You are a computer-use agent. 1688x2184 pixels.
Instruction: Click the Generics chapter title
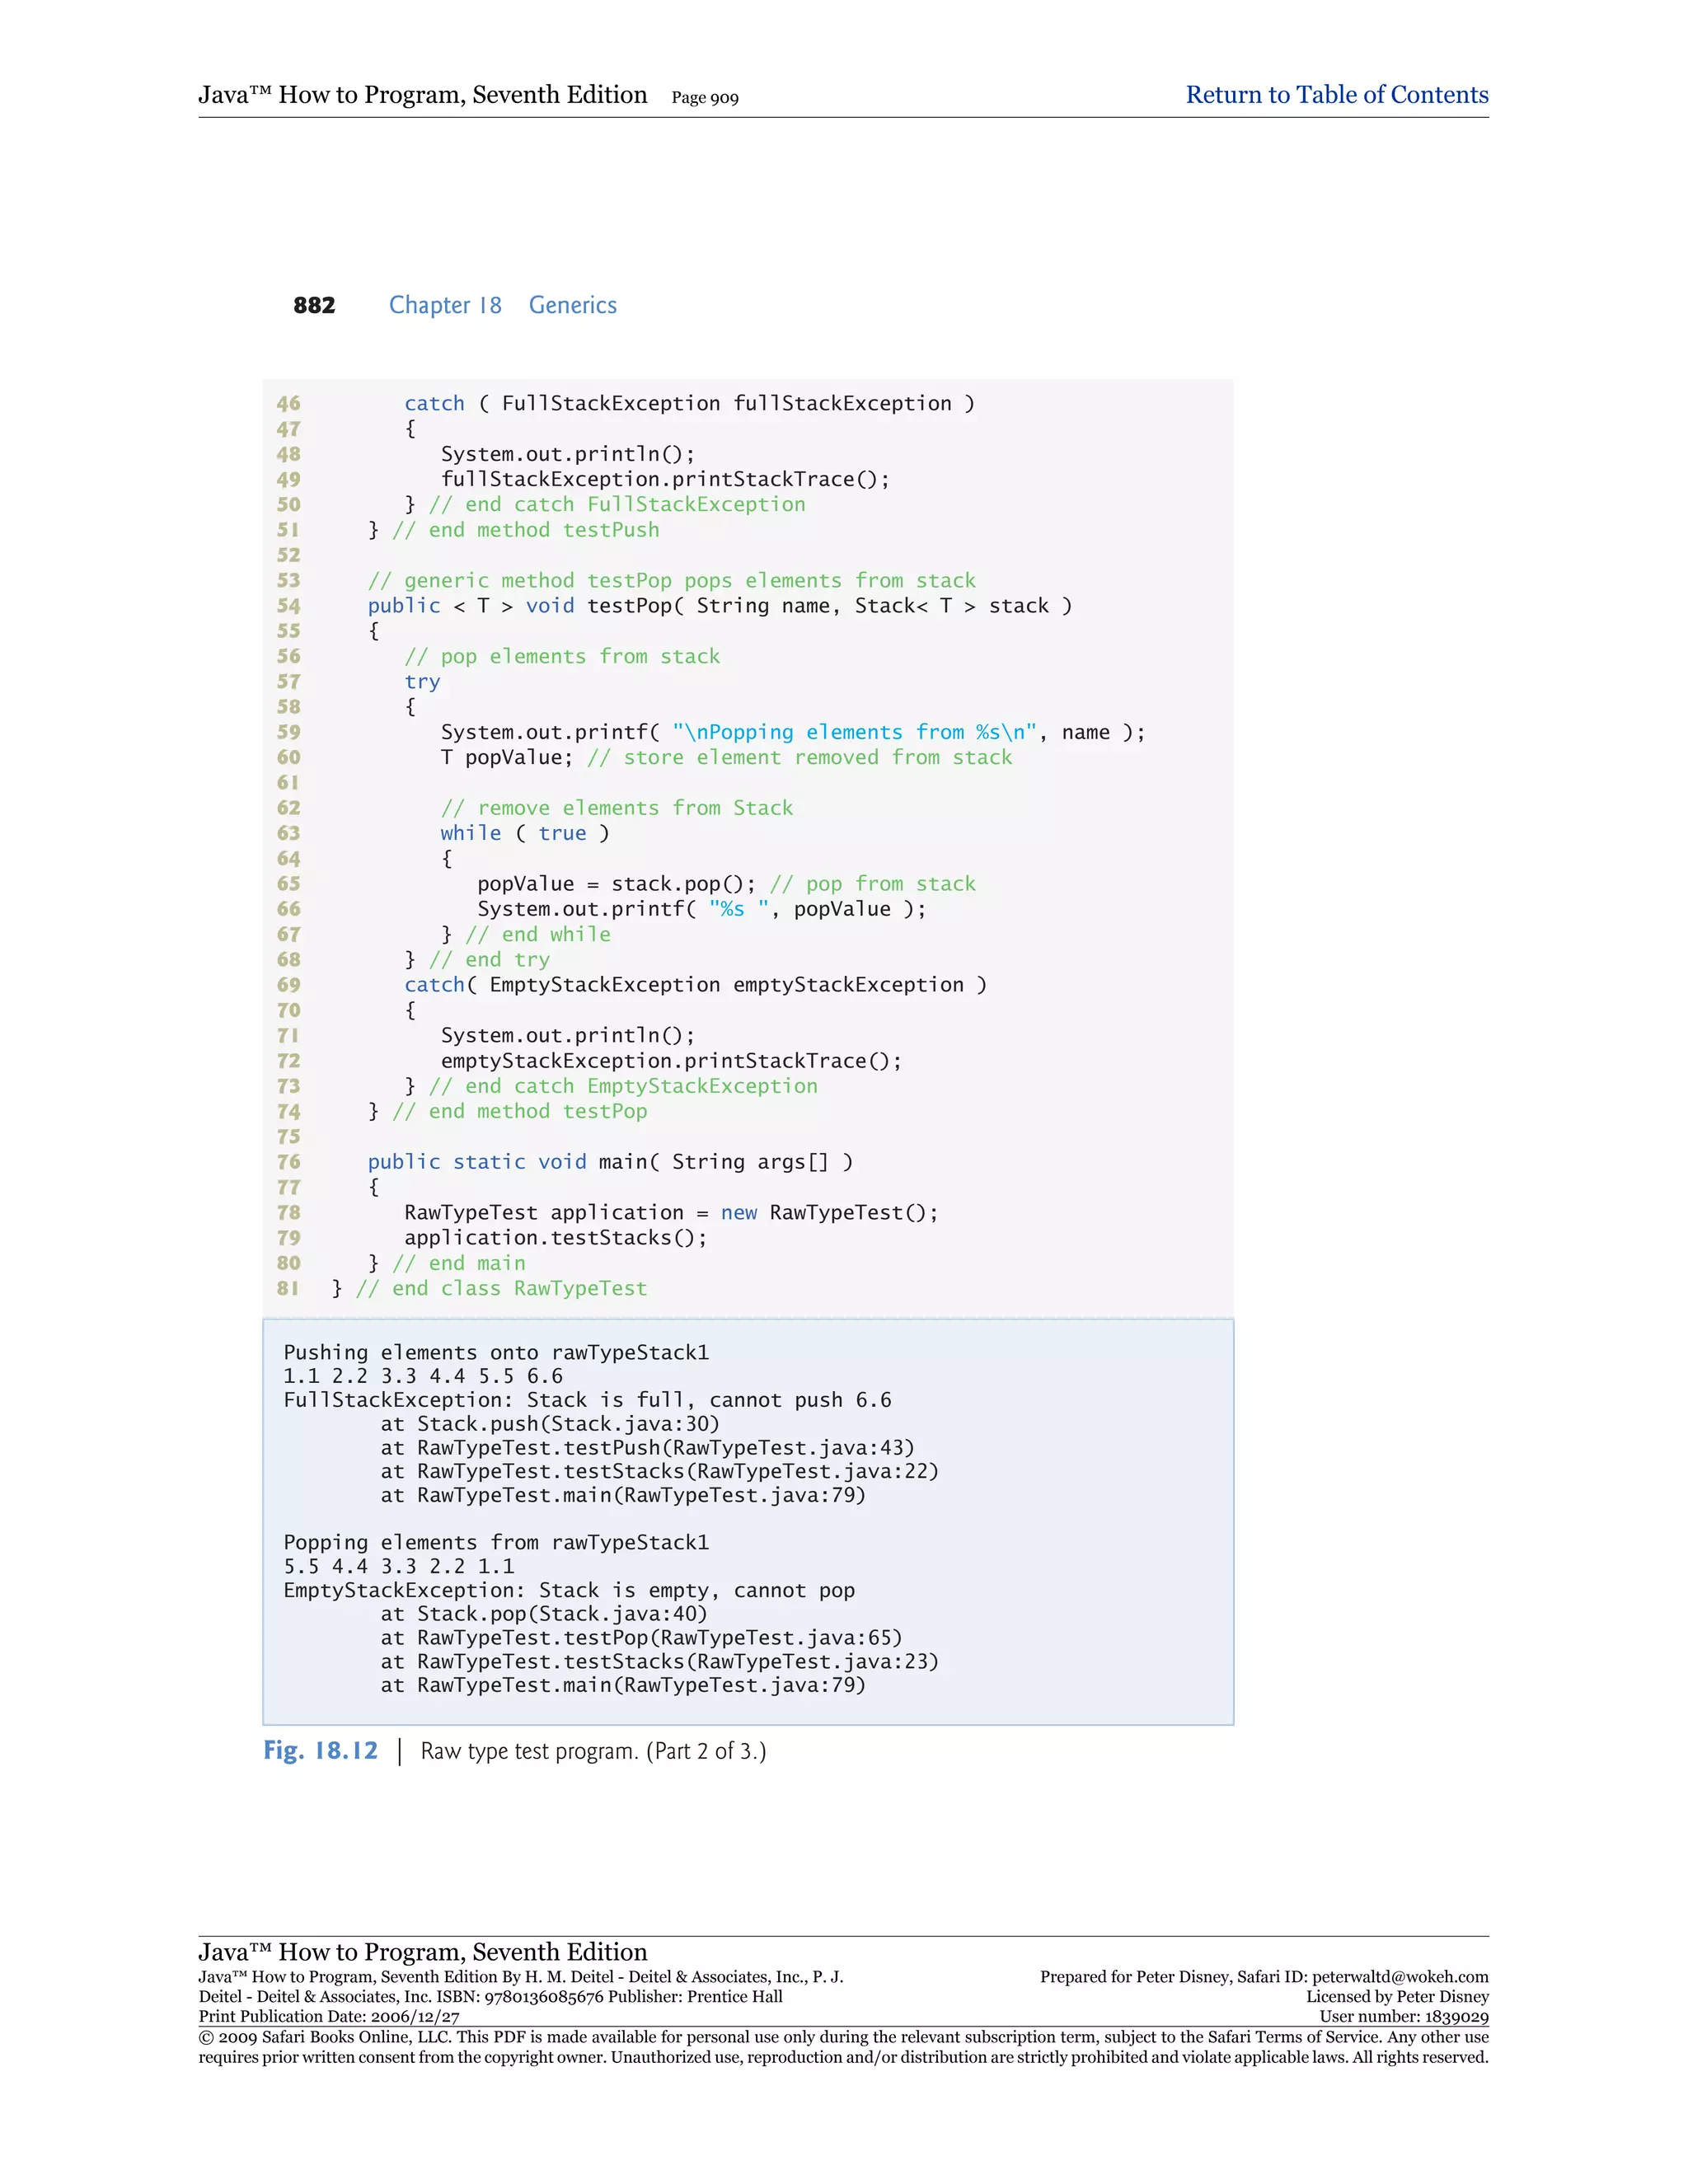572,305
